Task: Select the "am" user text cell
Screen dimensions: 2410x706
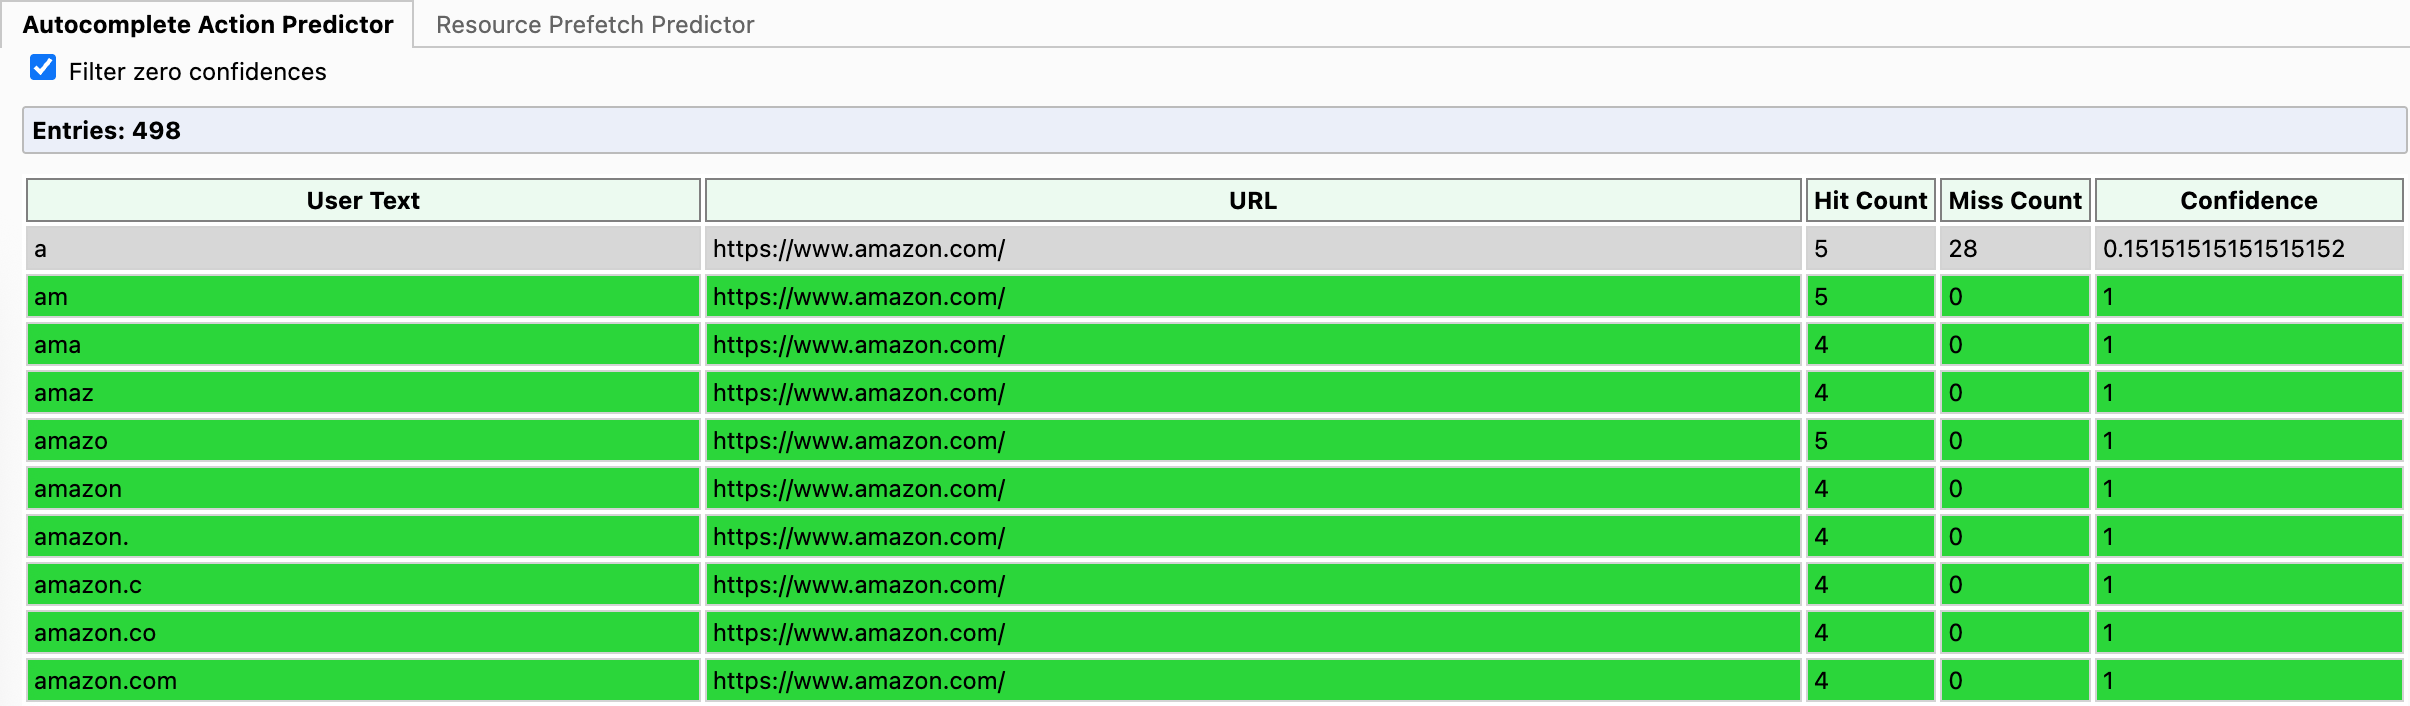Action: 363,296
